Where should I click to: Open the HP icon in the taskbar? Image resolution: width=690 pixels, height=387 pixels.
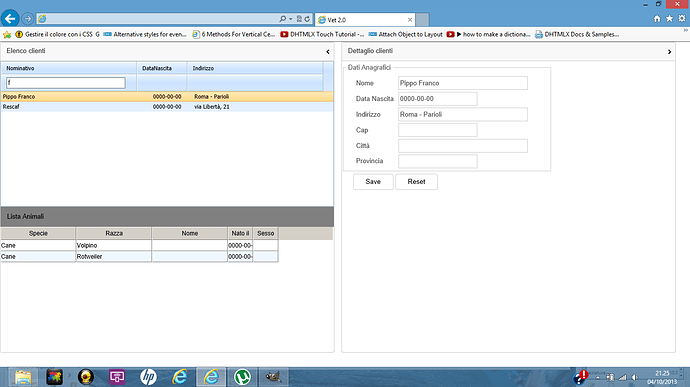(148, 377)
